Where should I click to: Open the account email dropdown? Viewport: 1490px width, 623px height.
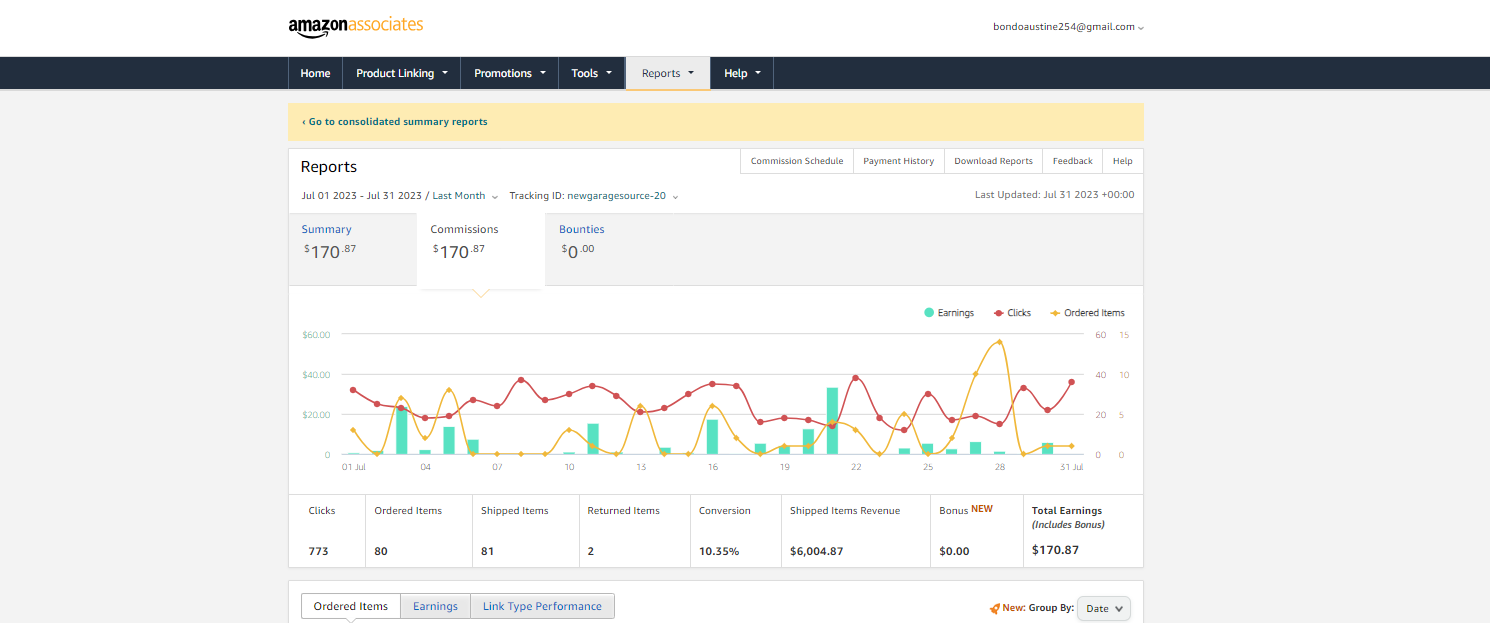pos(1068,27)
